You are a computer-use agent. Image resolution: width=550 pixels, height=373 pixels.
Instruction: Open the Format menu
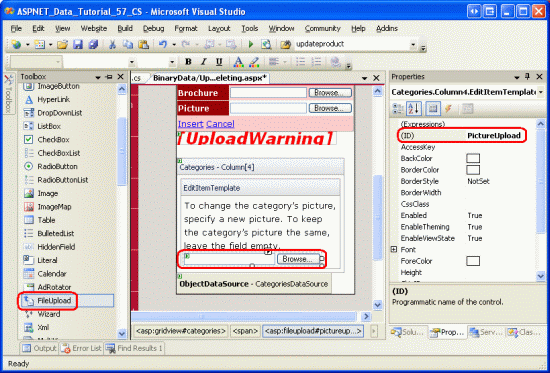pyautogui.click(x=186, y=28)
